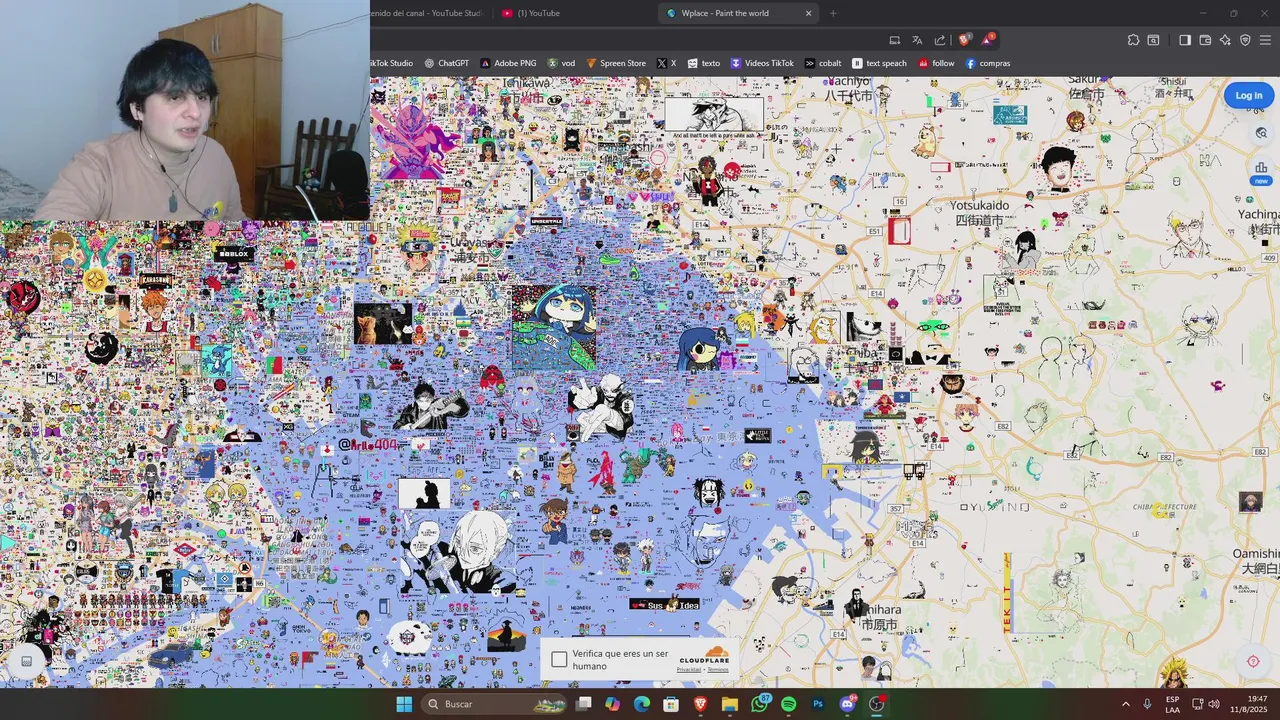Toggle the browser sidebar panel
The height and width of the screenshot is (720, 1280).
(1185, 40)
